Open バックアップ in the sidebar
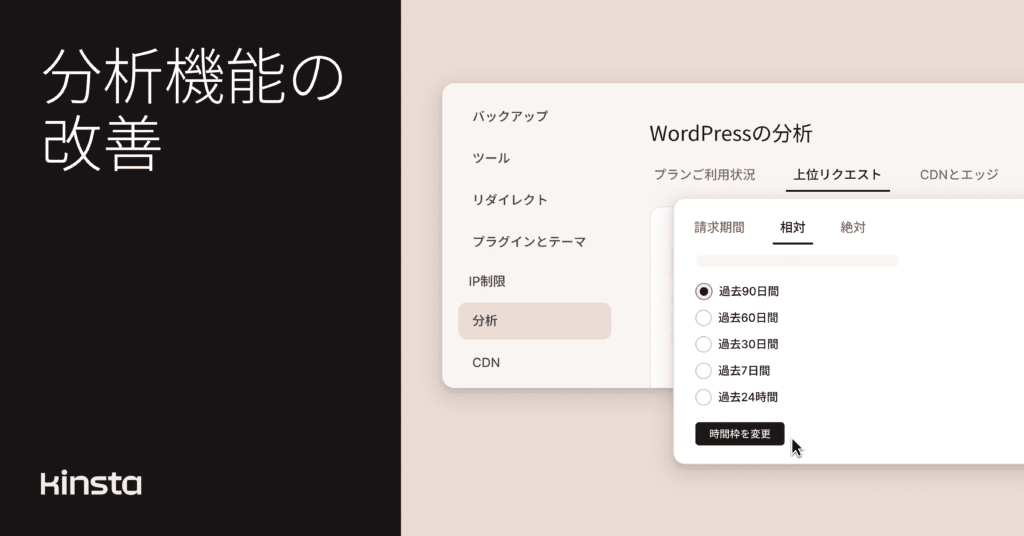The height and width of the screenshot is (536, 1024). pyautogui.click(x=510, y=116)
